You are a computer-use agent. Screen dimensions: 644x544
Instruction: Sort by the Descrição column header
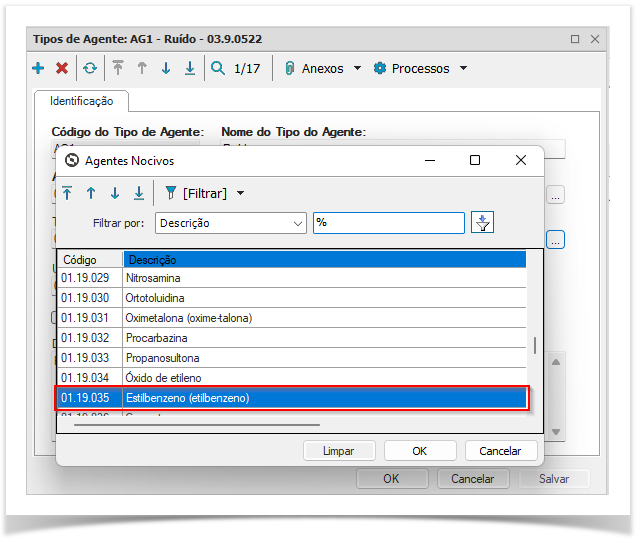tap(324, 260)
